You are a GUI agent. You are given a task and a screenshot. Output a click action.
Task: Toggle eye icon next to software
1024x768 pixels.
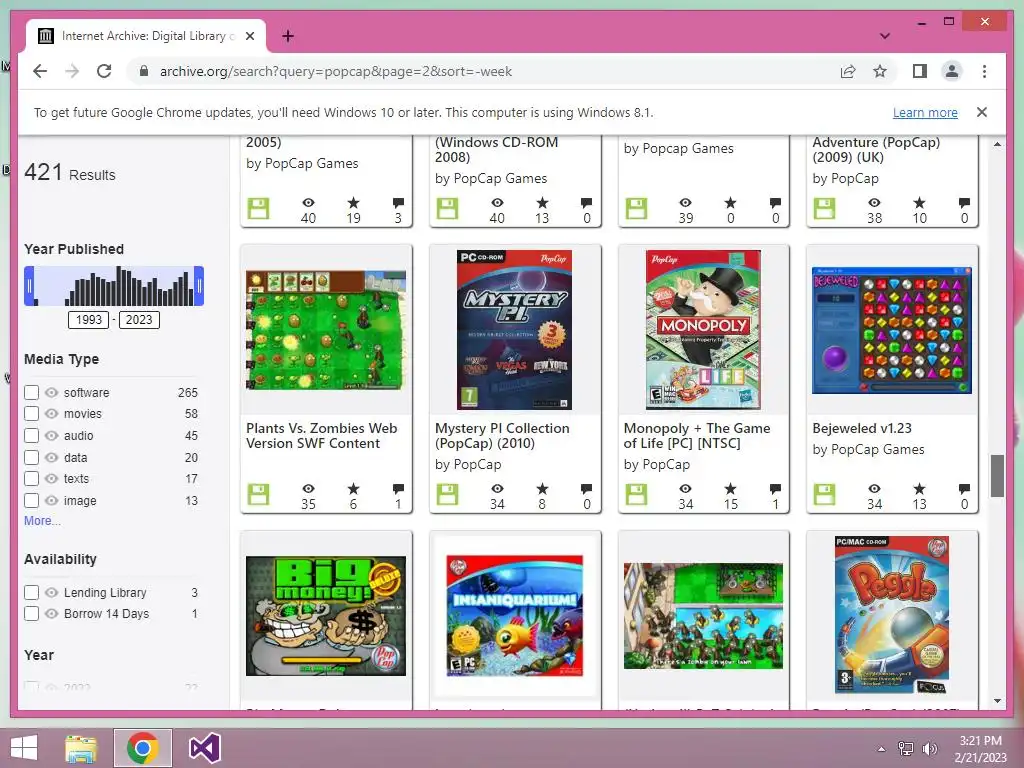pyautogui.click(x=52, y=392)
